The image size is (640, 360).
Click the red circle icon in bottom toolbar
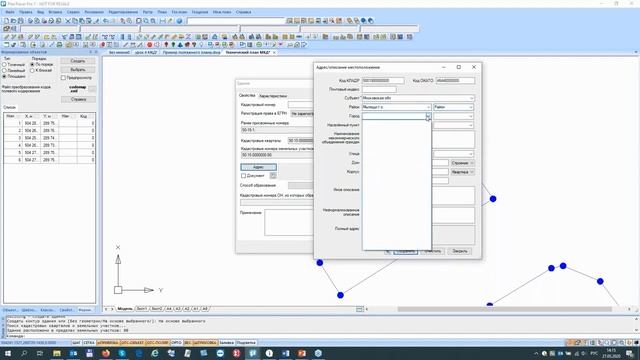149,44
